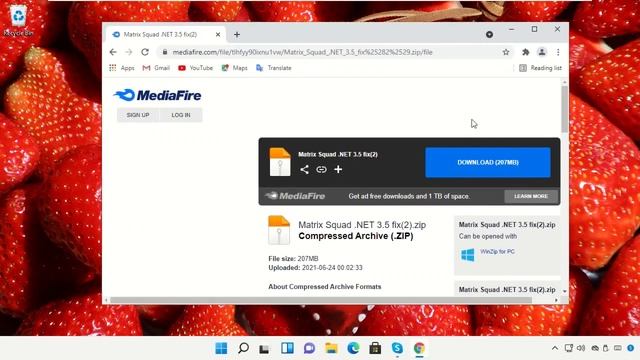View site info via the lock icon
This screenshot has height=360, width=640.
coord(165,52)
